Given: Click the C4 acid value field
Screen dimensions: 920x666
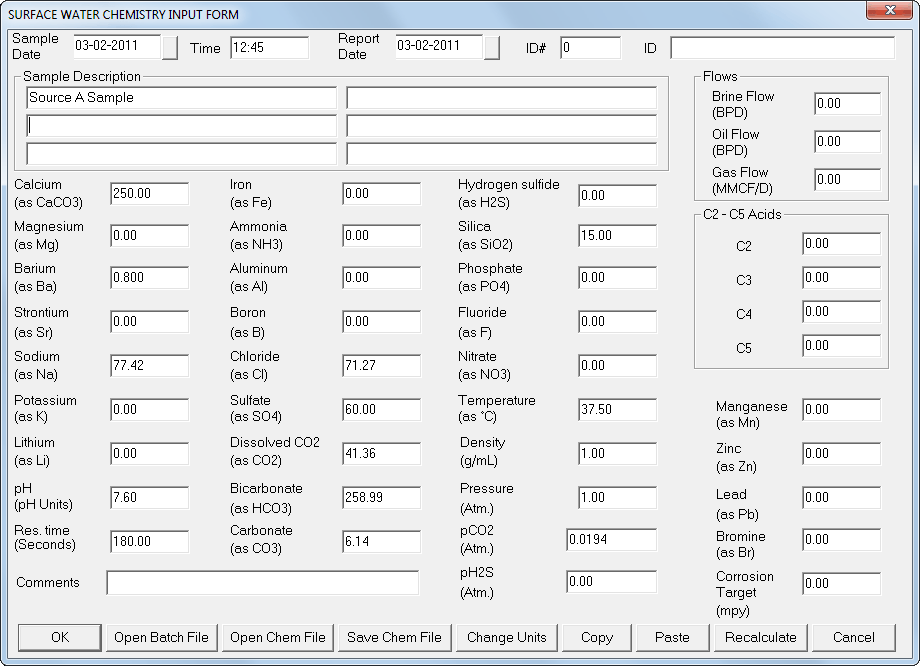Looking at the screenshot, I should pyautogui.click(x=841, y=312).
